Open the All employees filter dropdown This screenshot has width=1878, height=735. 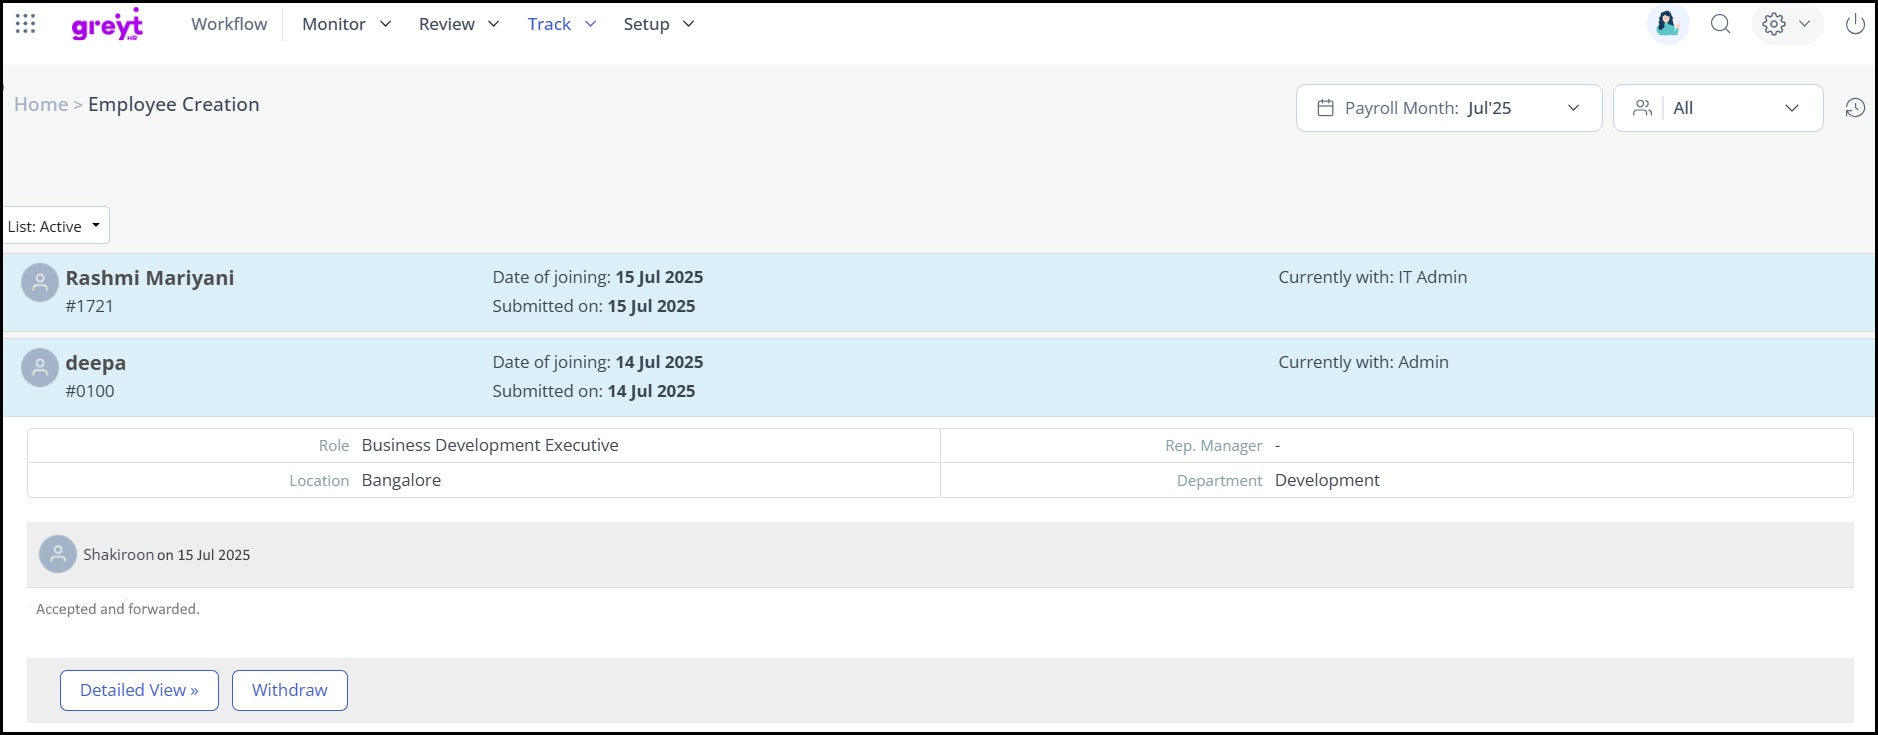click(1718, 108)
